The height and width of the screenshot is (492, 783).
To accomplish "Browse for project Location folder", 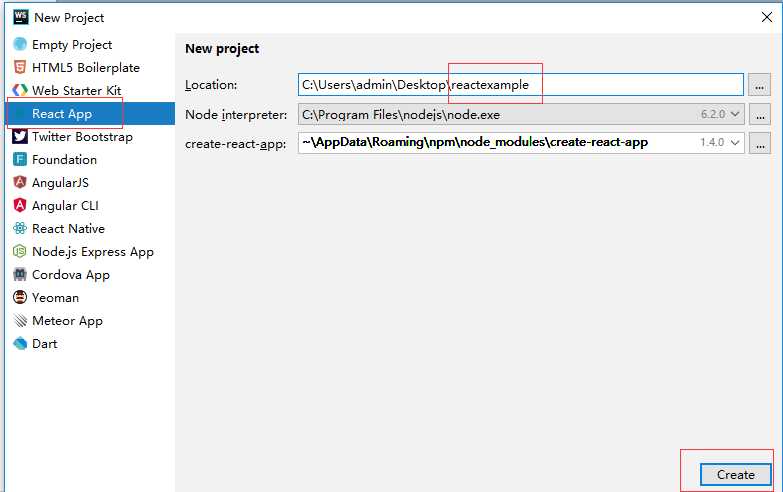I will click(759, 85).
